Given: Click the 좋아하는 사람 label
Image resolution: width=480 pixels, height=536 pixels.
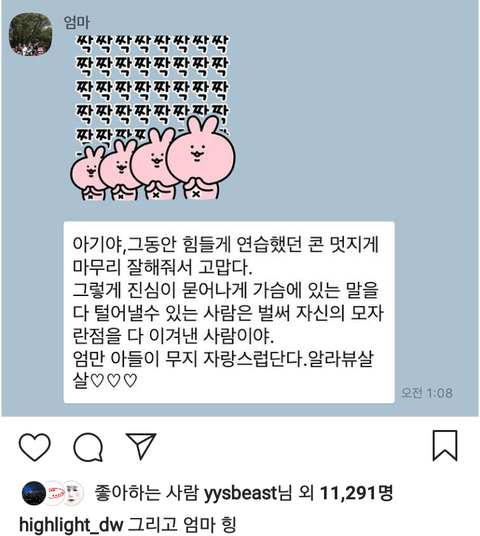Looking at the screenshot, I should 146,493.
